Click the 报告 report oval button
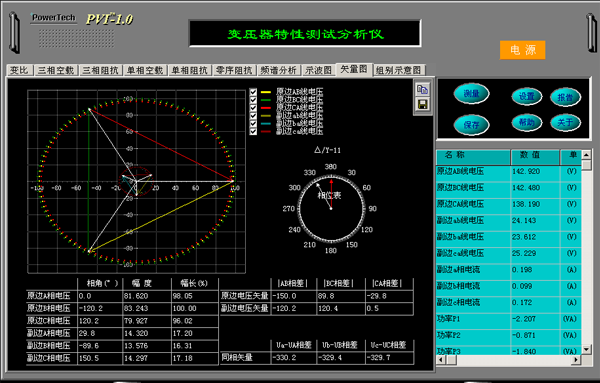This screenshot has width=600, height=383. tap(566, 97)
